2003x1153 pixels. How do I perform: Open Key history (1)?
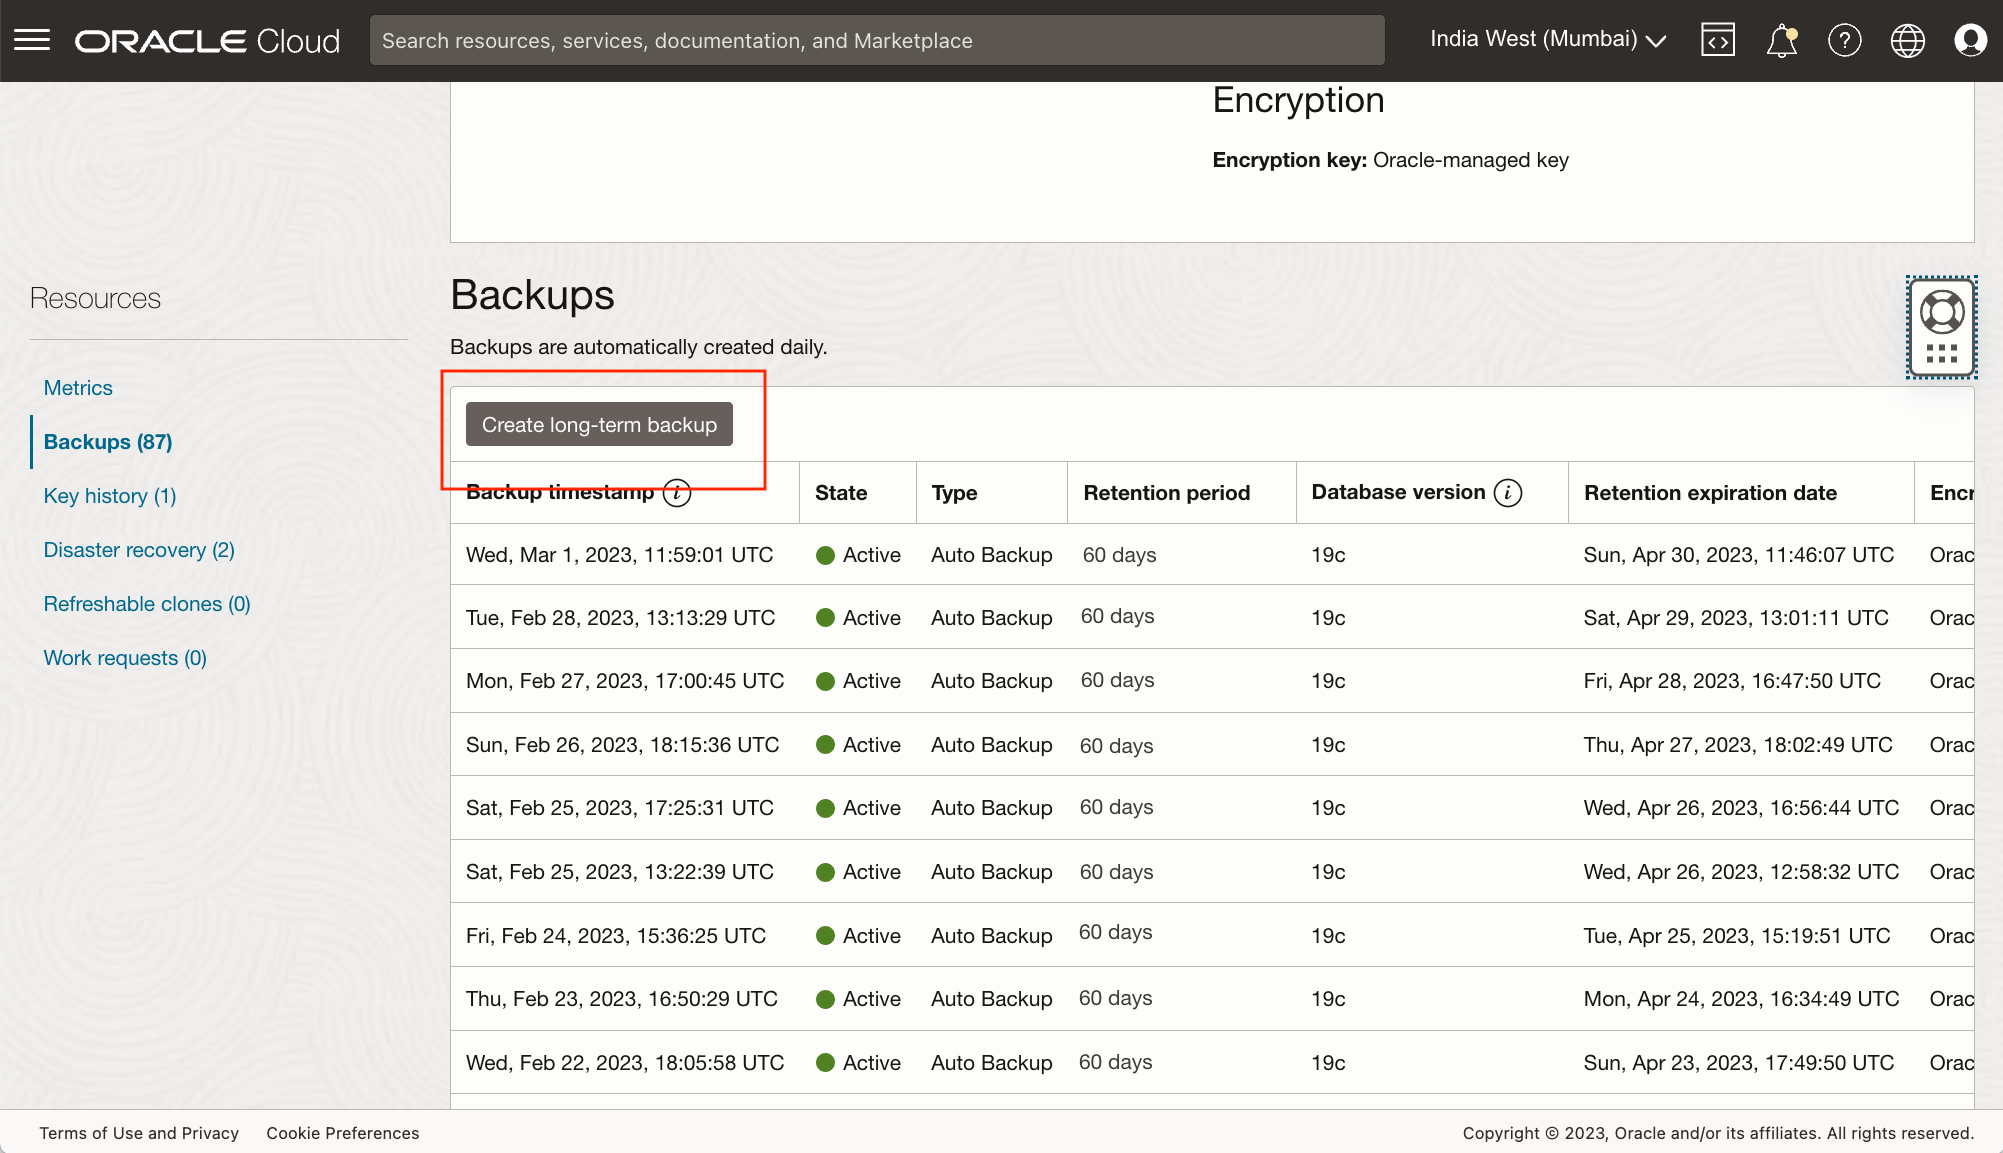point(109,495)
